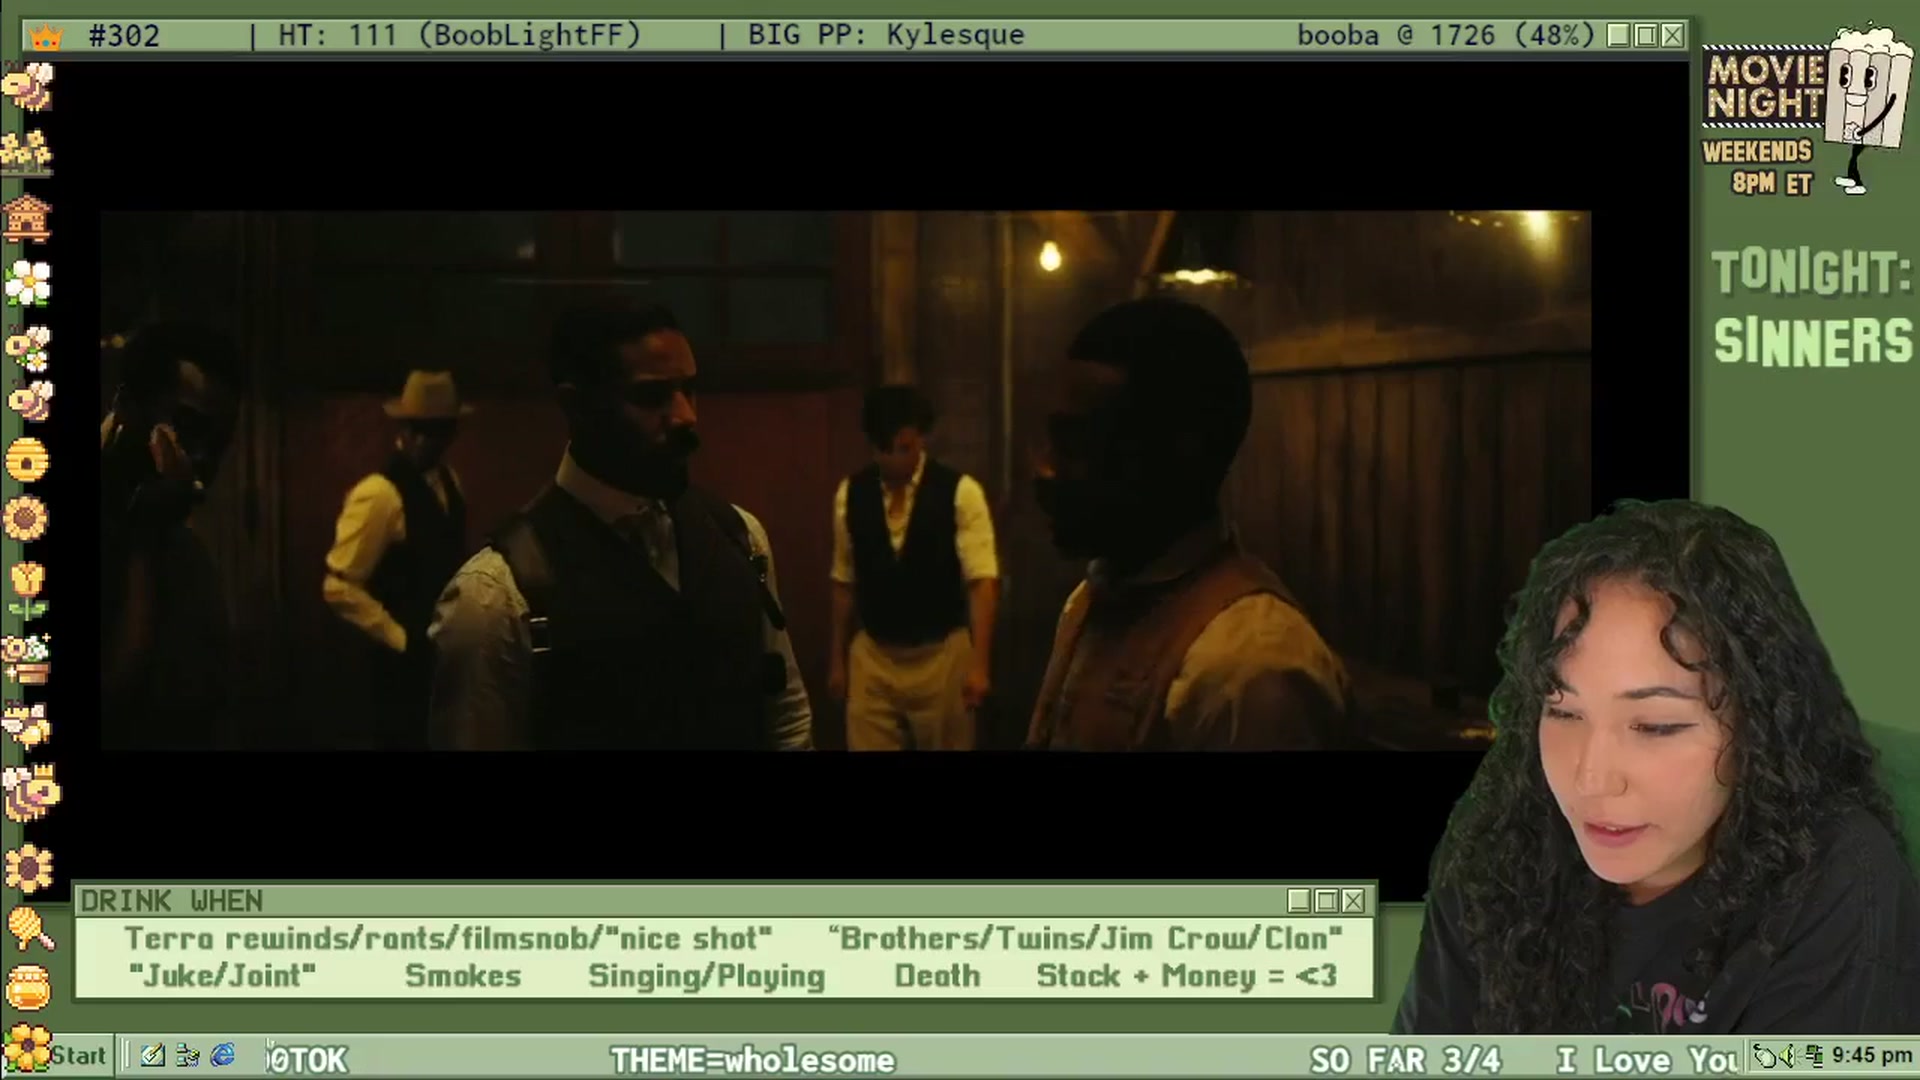
Task: Click the THEME=wholesome taskbar text
Action: click(x=752, y=1059)
